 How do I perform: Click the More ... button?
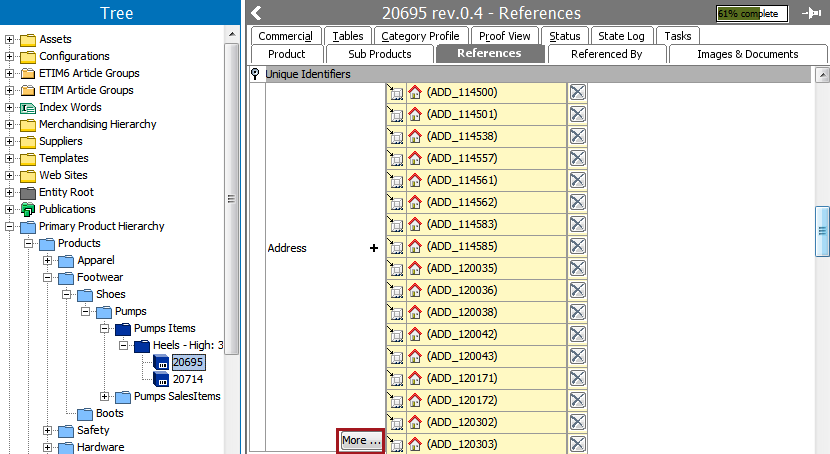click(361, 441)
